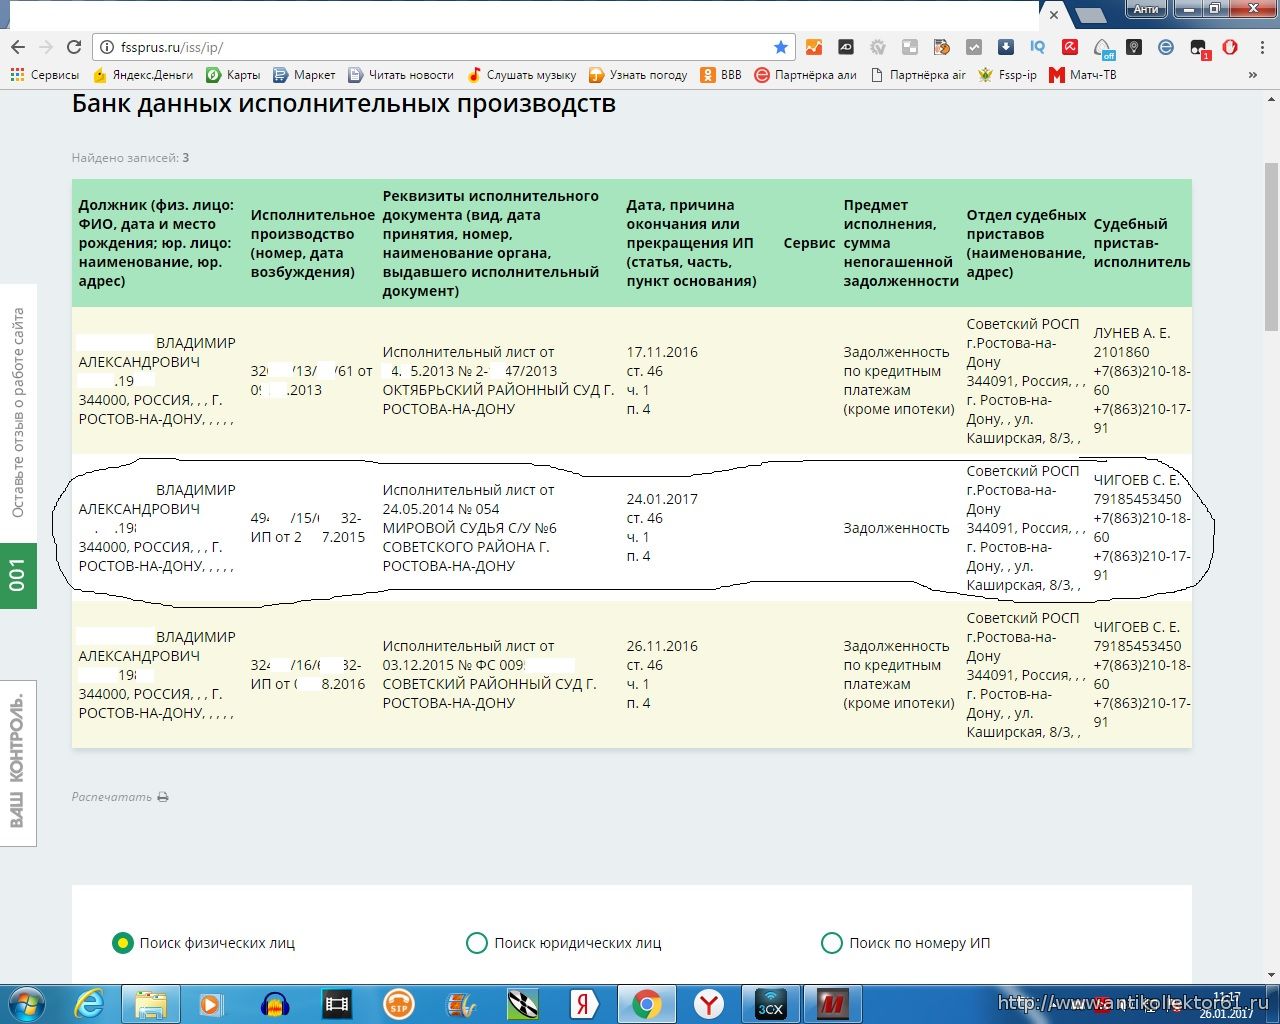Screen dimensions: 1280x1024
Task: Open 3CX phone app in taskbar
Action: 771,1003
